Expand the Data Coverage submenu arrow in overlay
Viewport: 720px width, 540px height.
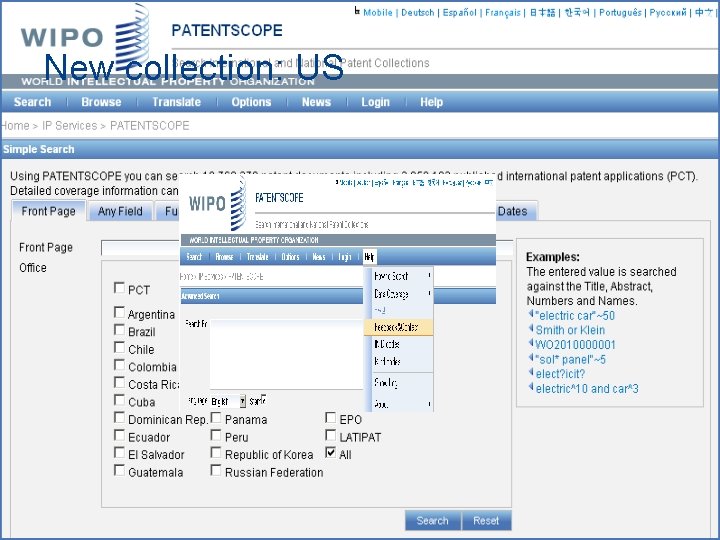click(429, 293)
